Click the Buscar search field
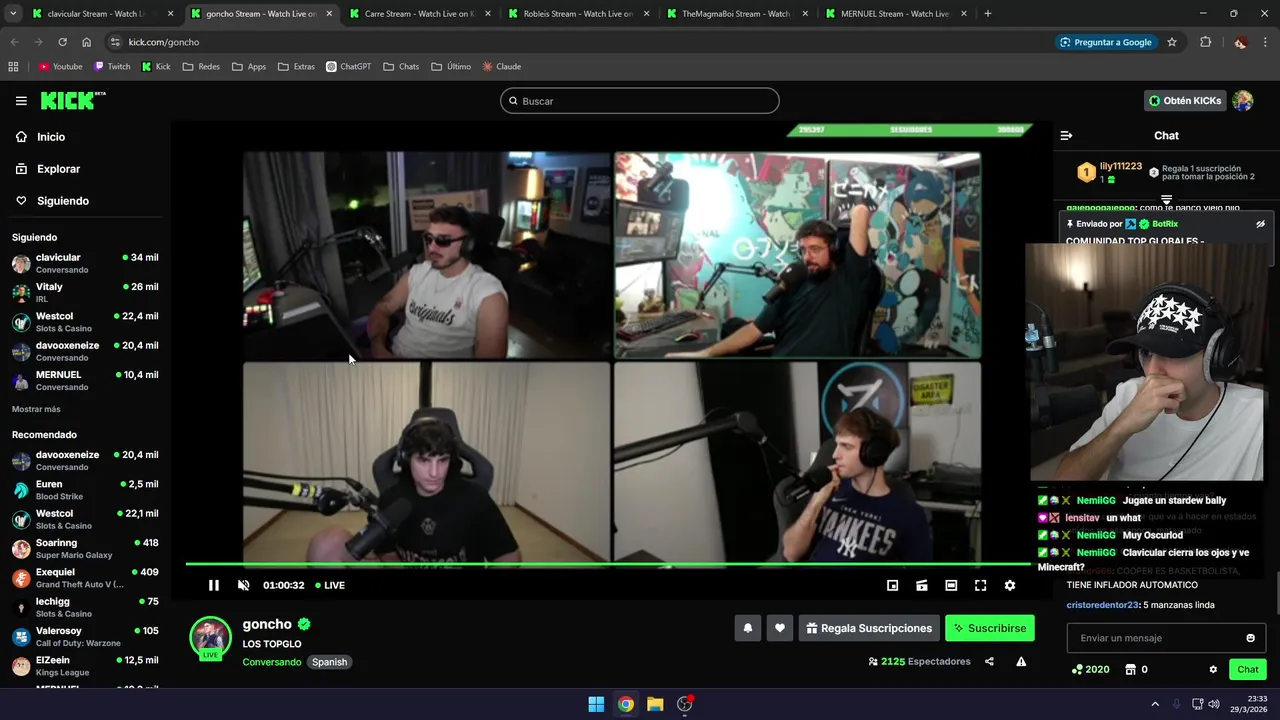1280x720 pixels. click(640, 101)
